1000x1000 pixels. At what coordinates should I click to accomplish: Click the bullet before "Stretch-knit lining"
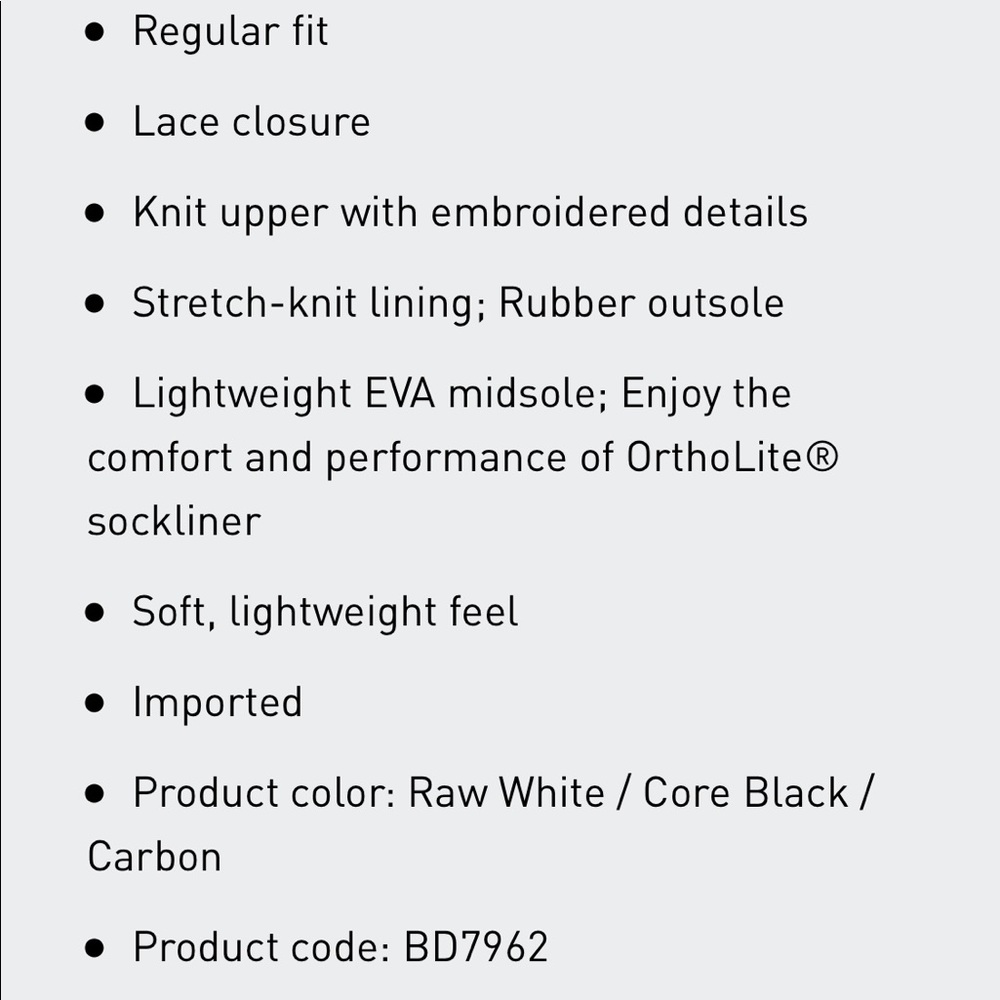coord(95,304)
